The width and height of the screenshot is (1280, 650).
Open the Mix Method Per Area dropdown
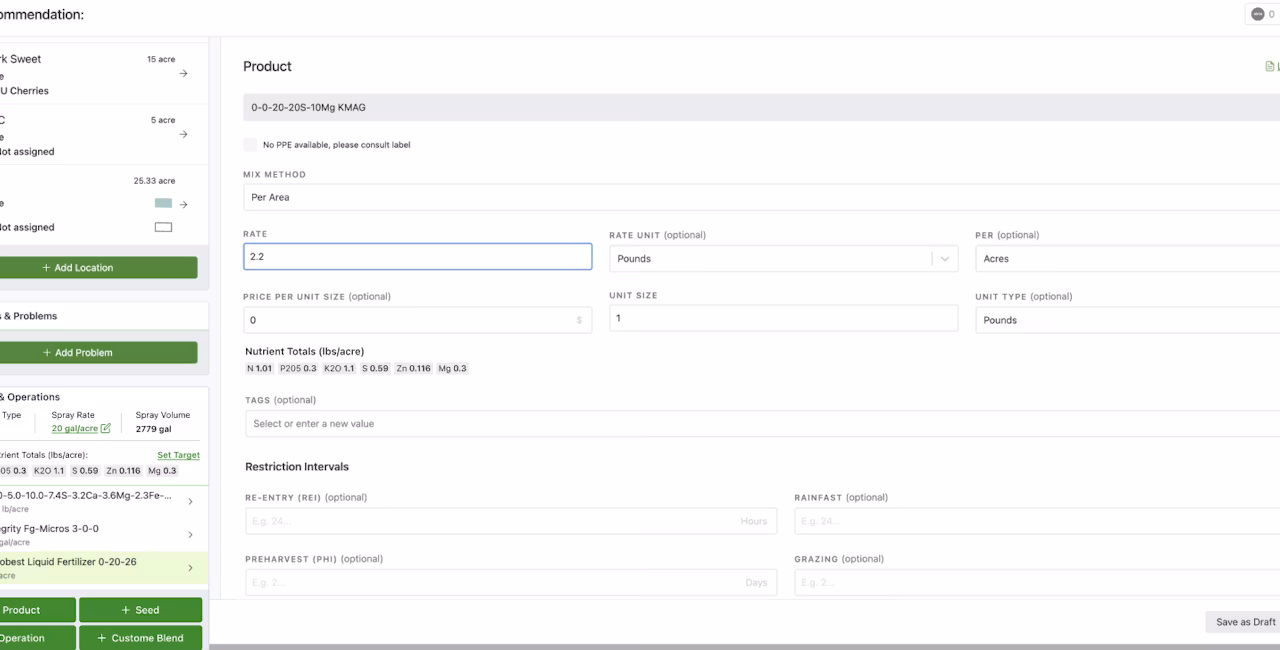(761, 197)
